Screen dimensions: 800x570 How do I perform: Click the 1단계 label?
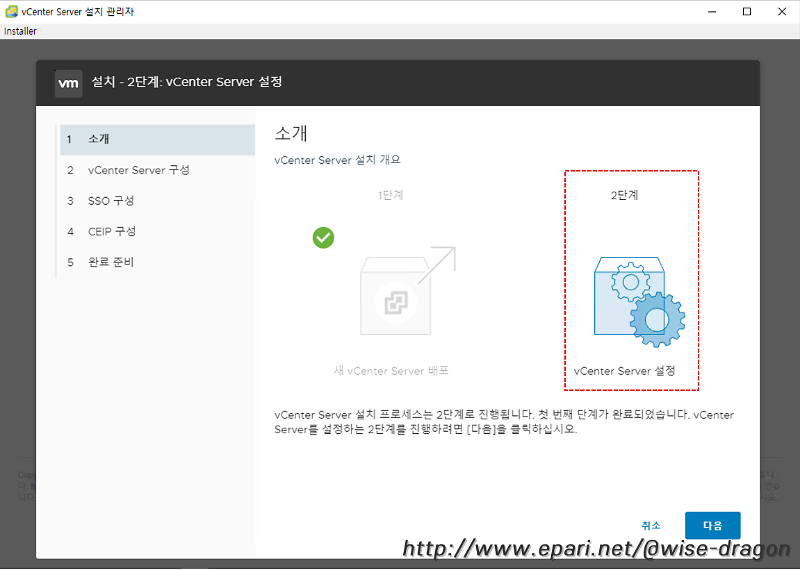390,195
